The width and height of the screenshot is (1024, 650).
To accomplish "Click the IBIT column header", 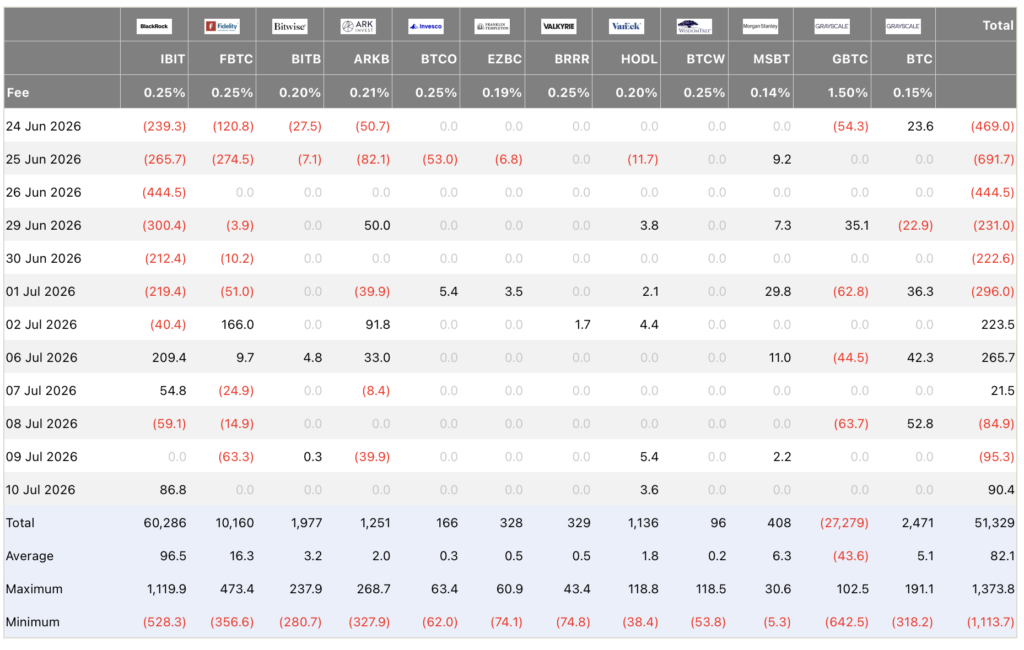I will coord(172,59).
